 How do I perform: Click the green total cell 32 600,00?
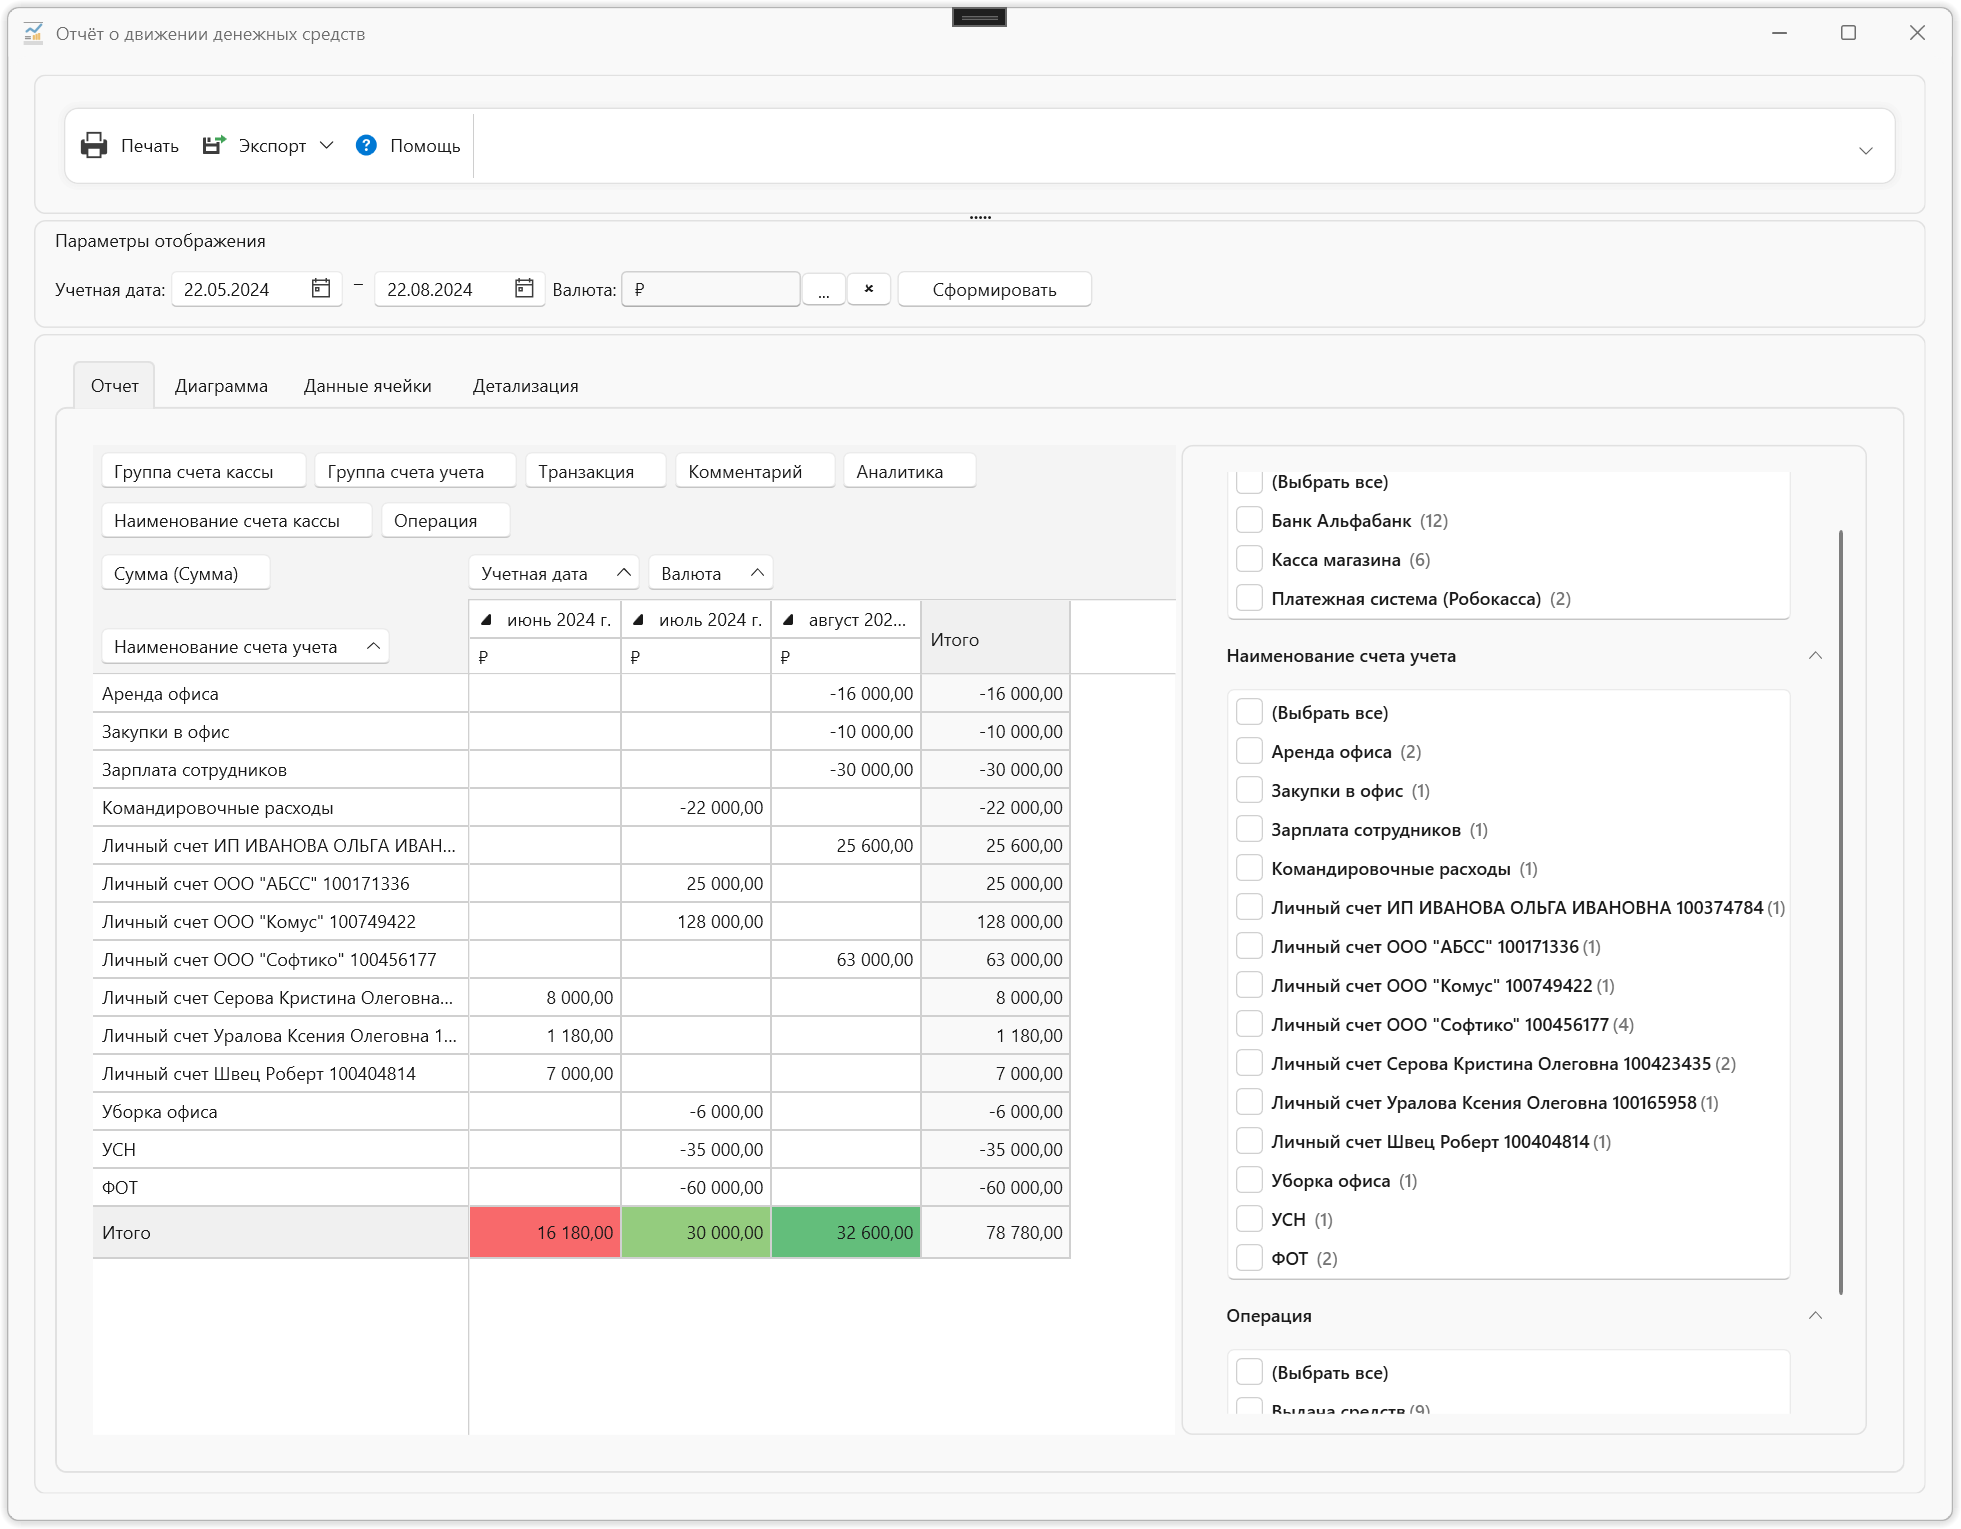coord(846,1233)
